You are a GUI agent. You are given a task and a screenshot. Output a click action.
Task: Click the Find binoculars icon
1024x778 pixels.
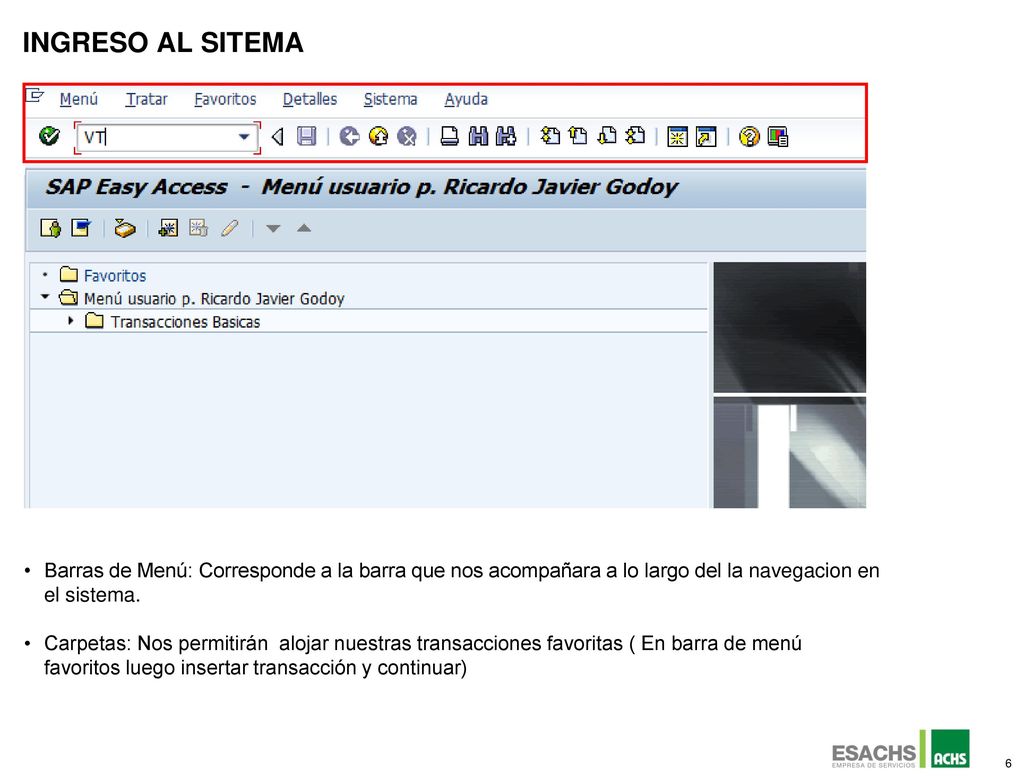click(478, 137)
